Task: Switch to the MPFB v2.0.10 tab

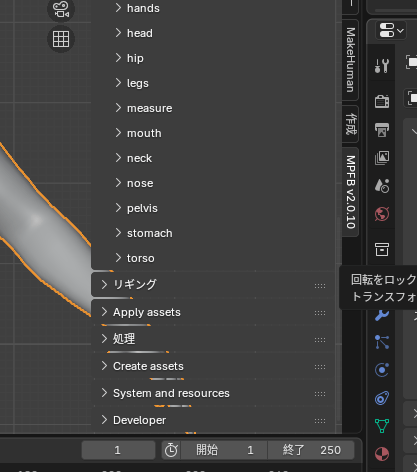Action: (x=350, y=192)
